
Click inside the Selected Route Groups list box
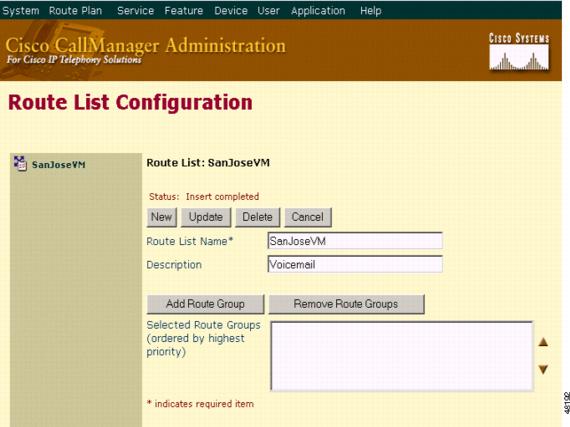click(x=402, y=356)
